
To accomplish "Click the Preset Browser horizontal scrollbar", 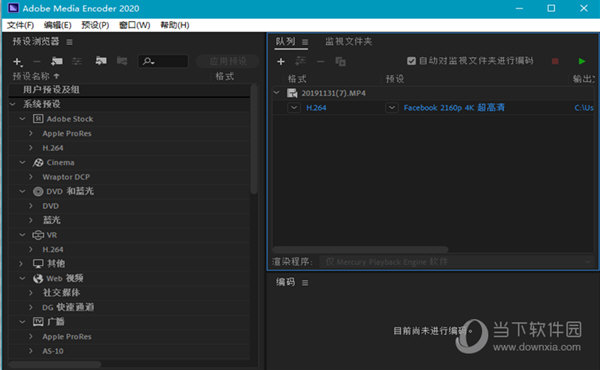I will 55,364.
